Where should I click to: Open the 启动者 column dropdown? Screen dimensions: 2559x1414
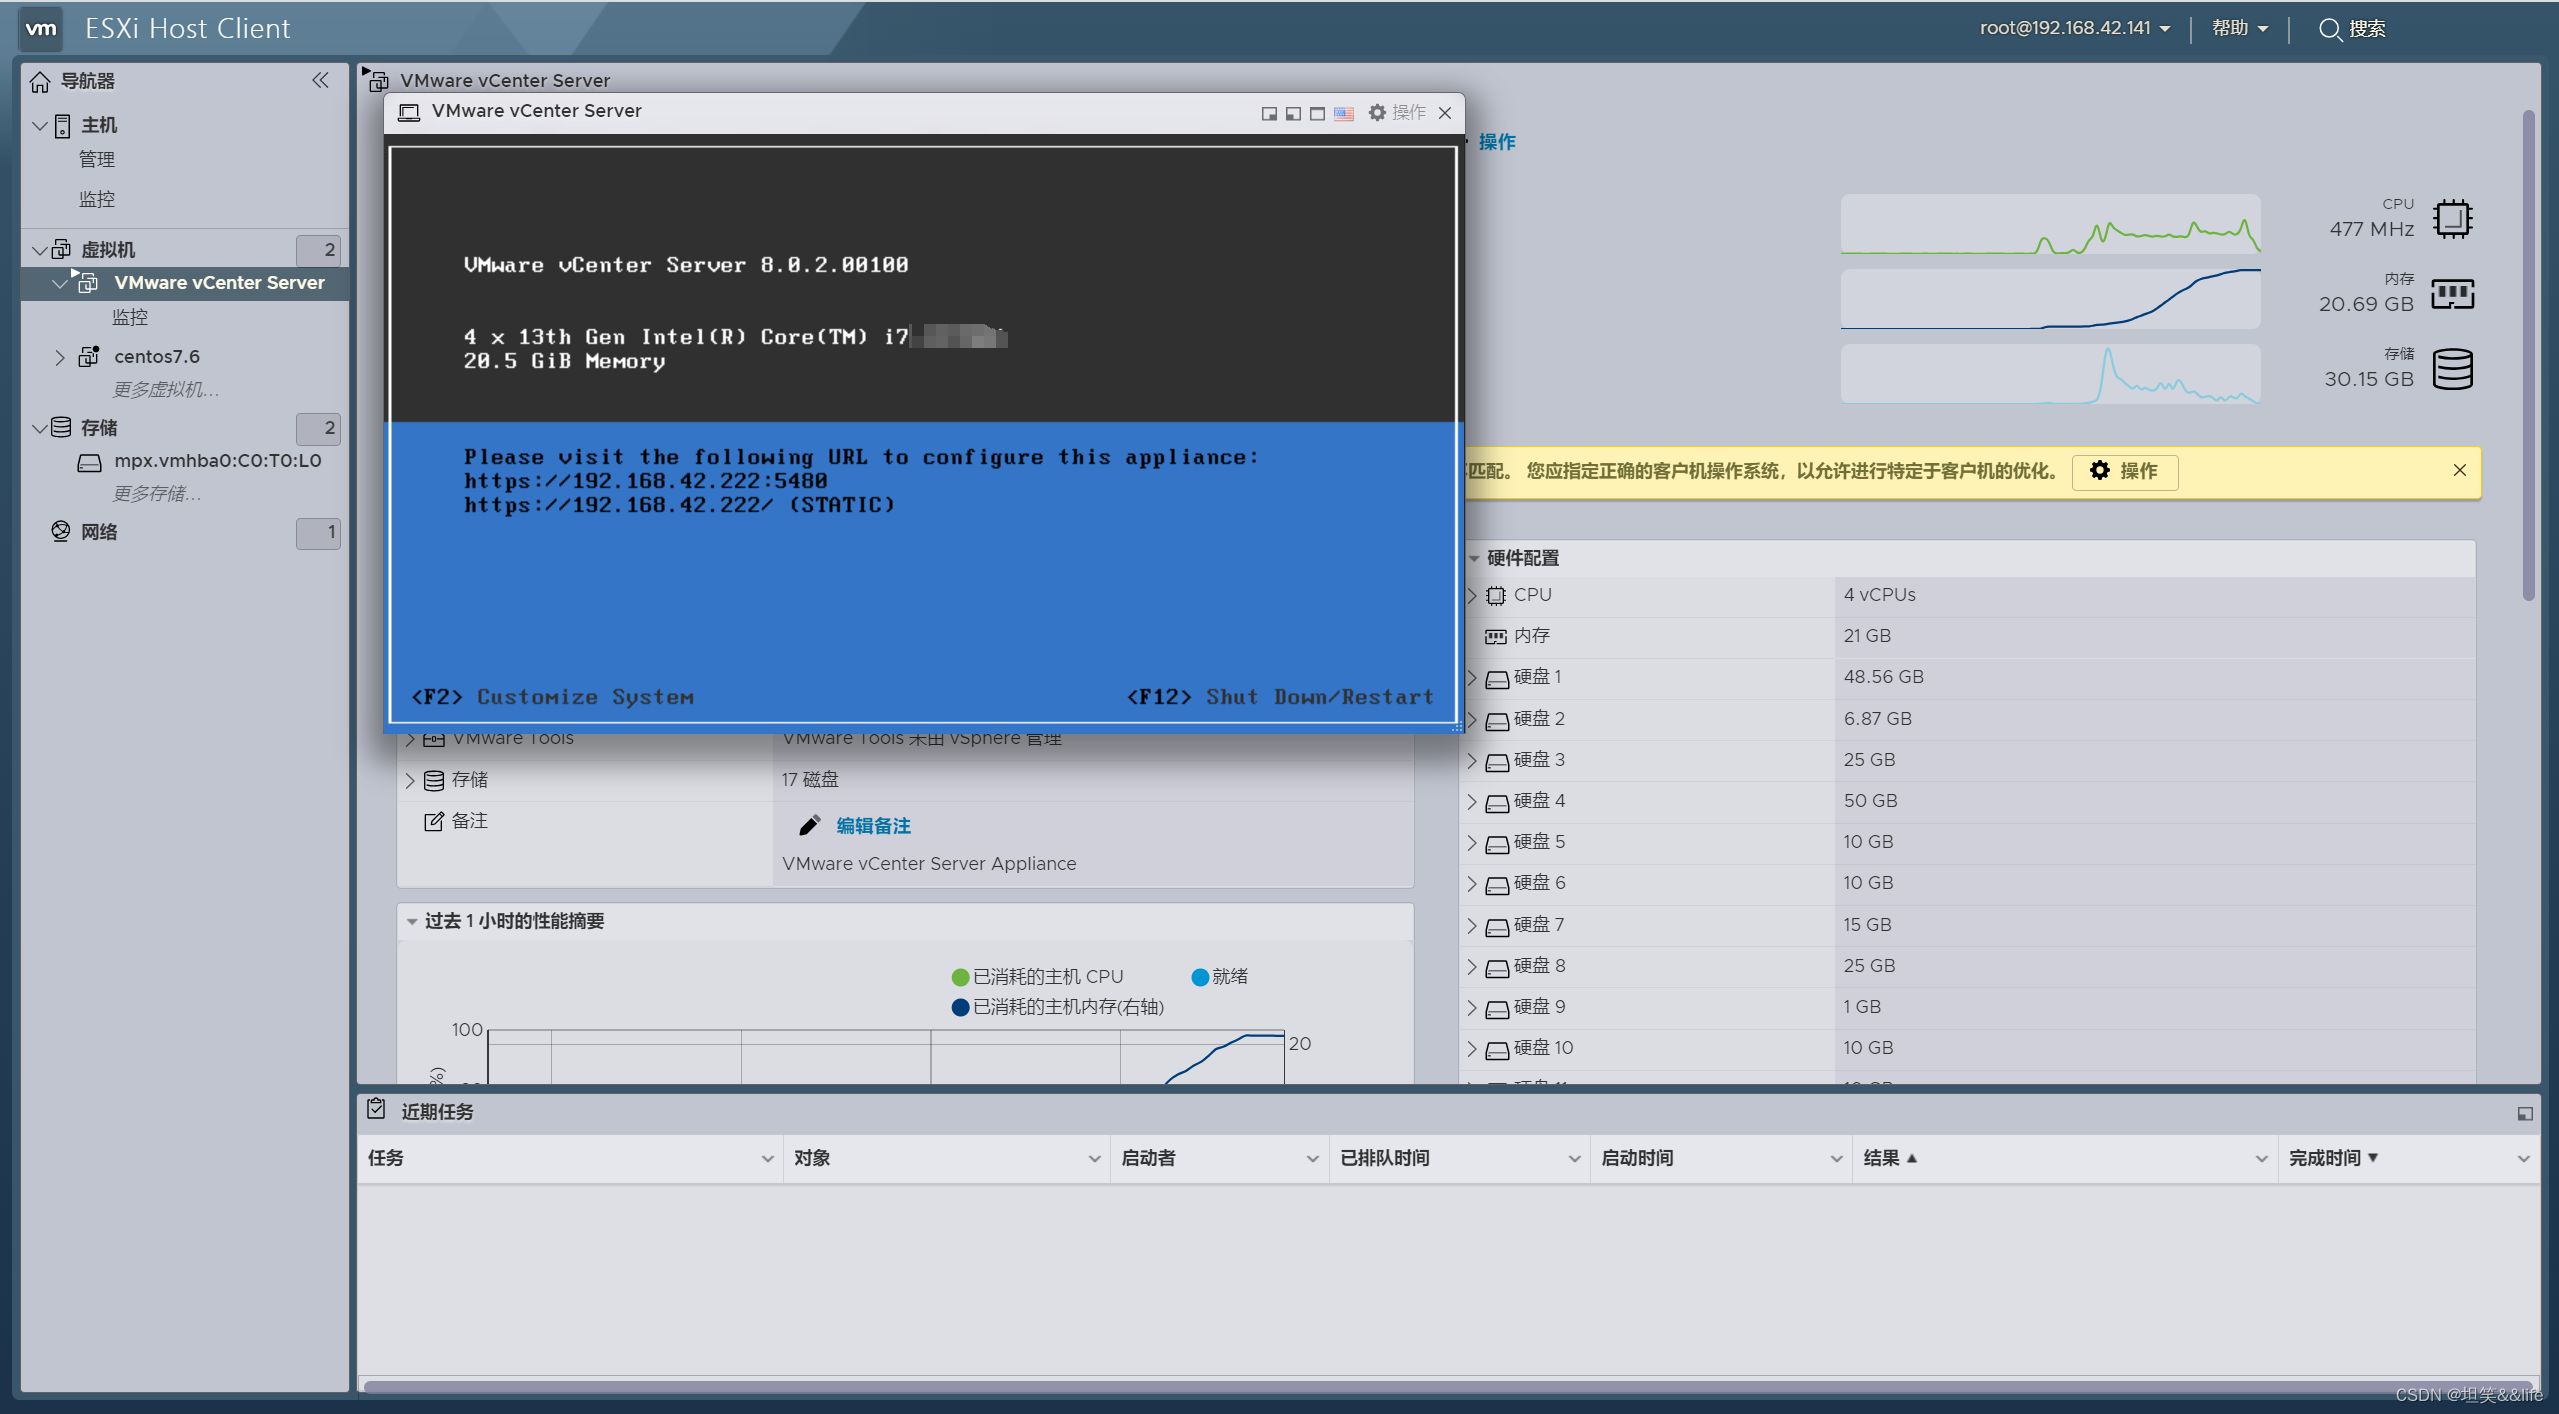[x=1312, y=1158]
